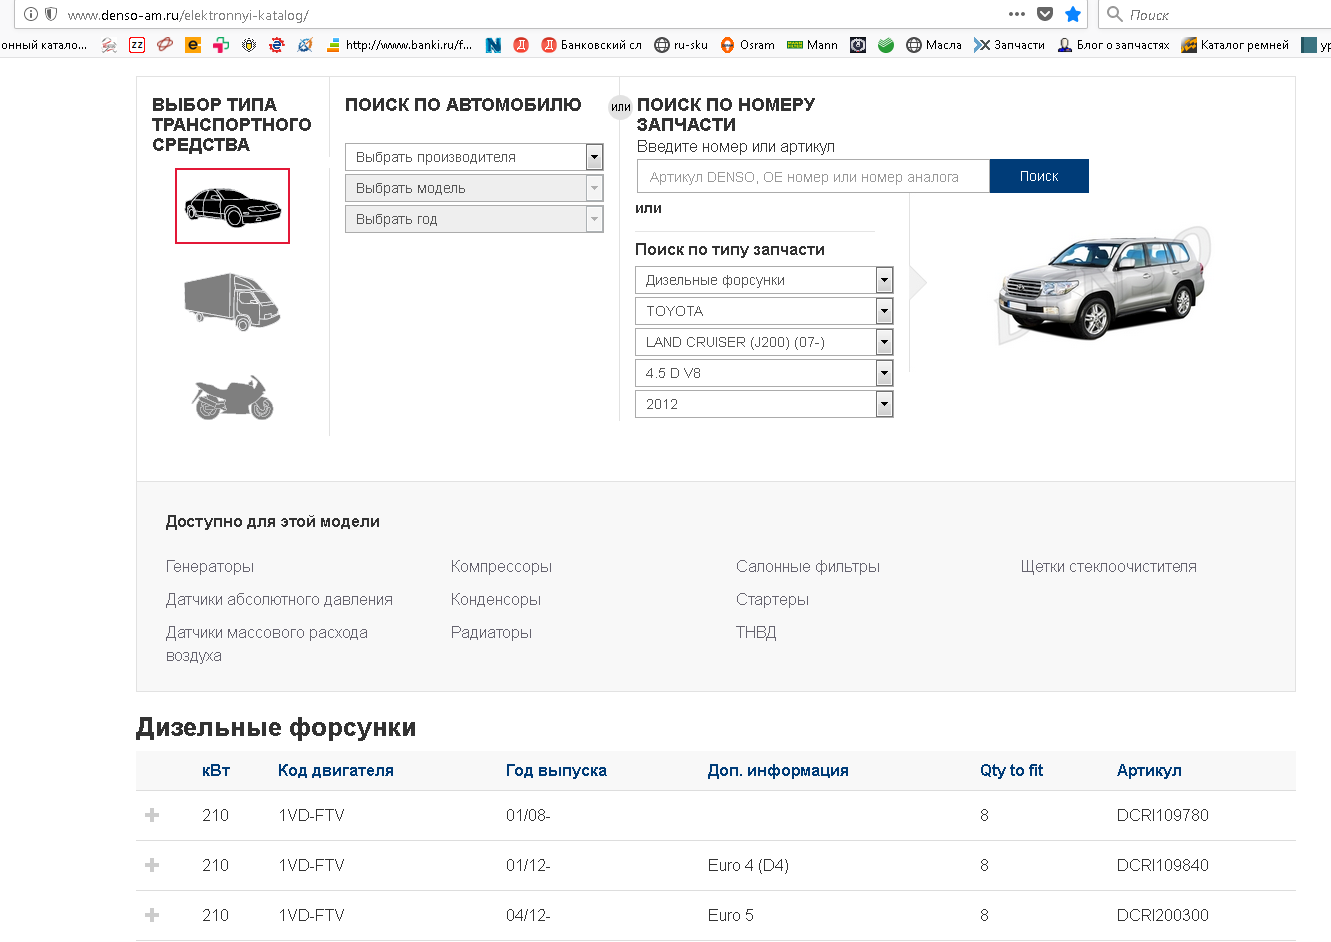The height and width of the screenshot is (942, 1331).
Task: Click the 'Код двигателя' column header
Action: pyautogui.click(x=336, y=770)
